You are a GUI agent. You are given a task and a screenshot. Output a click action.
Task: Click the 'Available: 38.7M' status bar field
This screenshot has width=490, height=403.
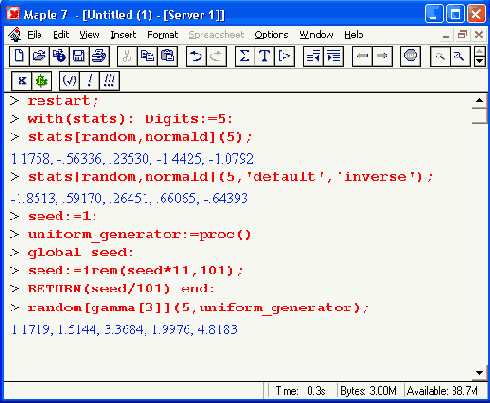(442, 391)
